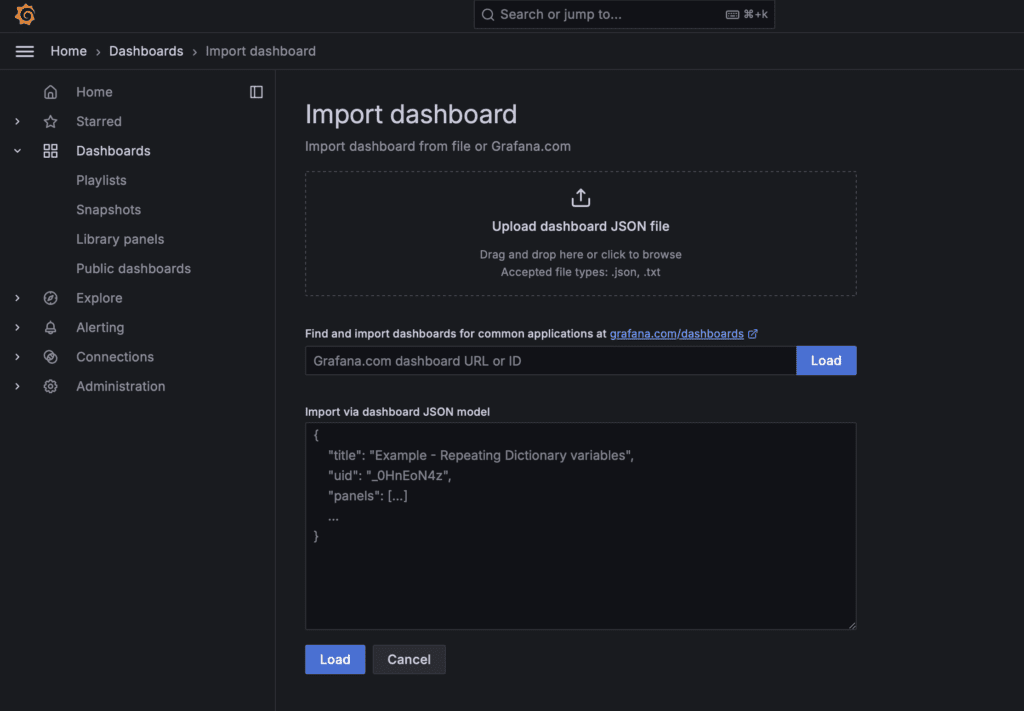Click 'Accepted file types: .json, .txt' text
This screenshot has height=711, width=1024.
(581, 272)
